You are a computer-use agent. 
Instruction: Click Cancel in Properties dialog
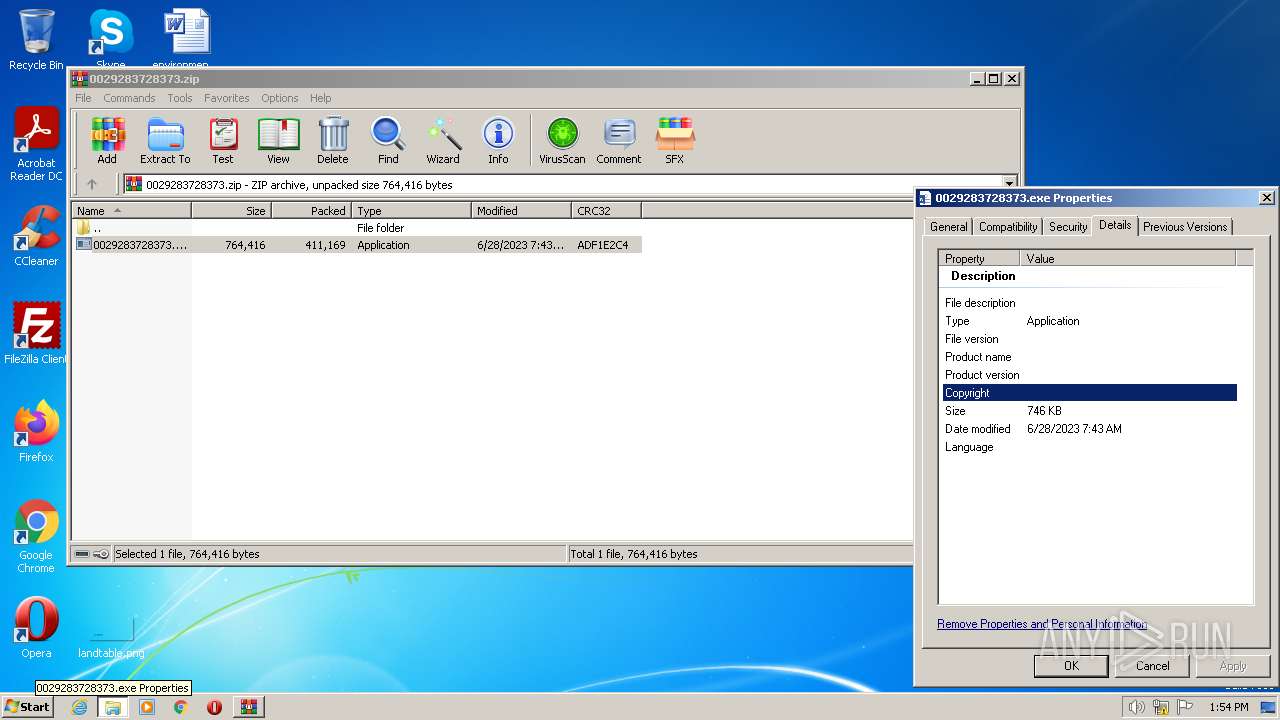(1152, 666)
